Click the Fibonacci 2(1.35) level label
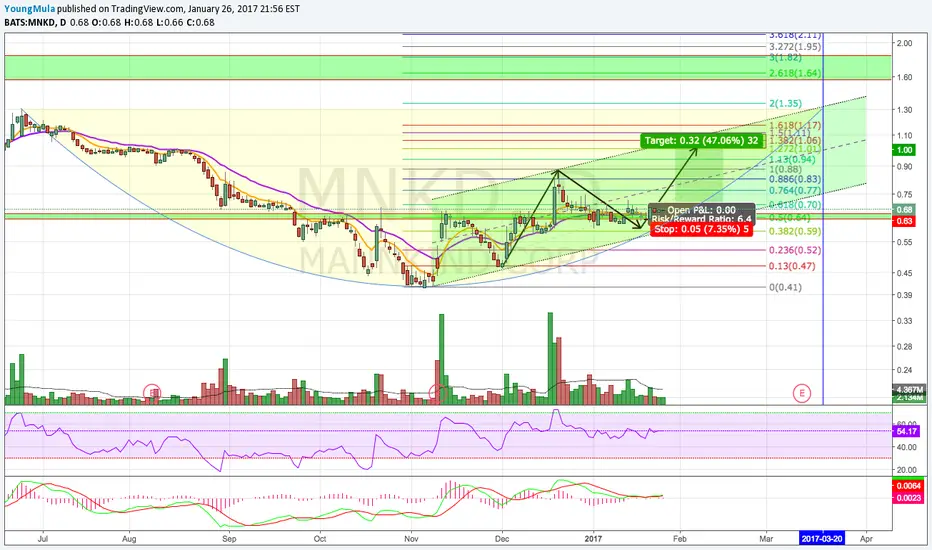Viewport: 932px width, 550px height. [785, 103]
